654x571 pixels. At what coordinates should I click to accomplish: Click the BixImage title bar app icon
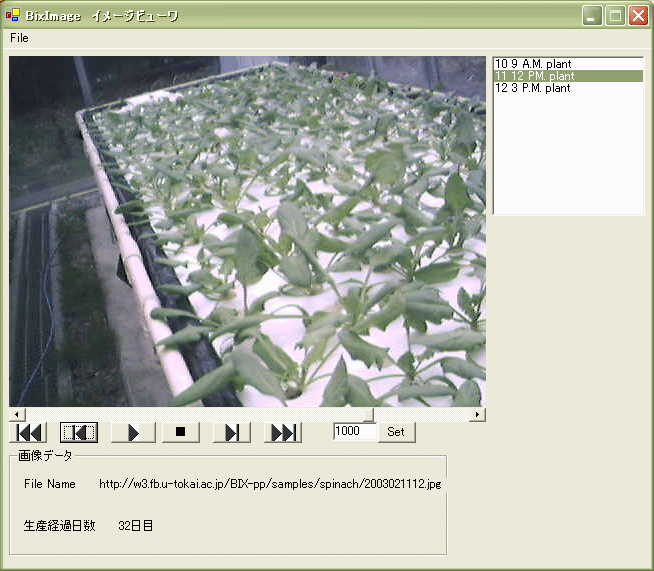[12, 15]
